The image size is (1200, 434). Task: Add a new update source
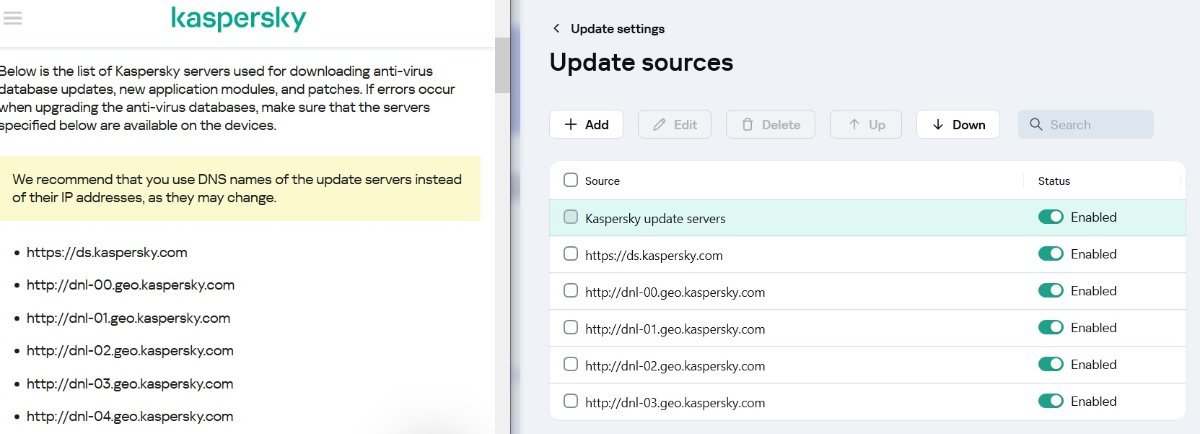(586, 125)
